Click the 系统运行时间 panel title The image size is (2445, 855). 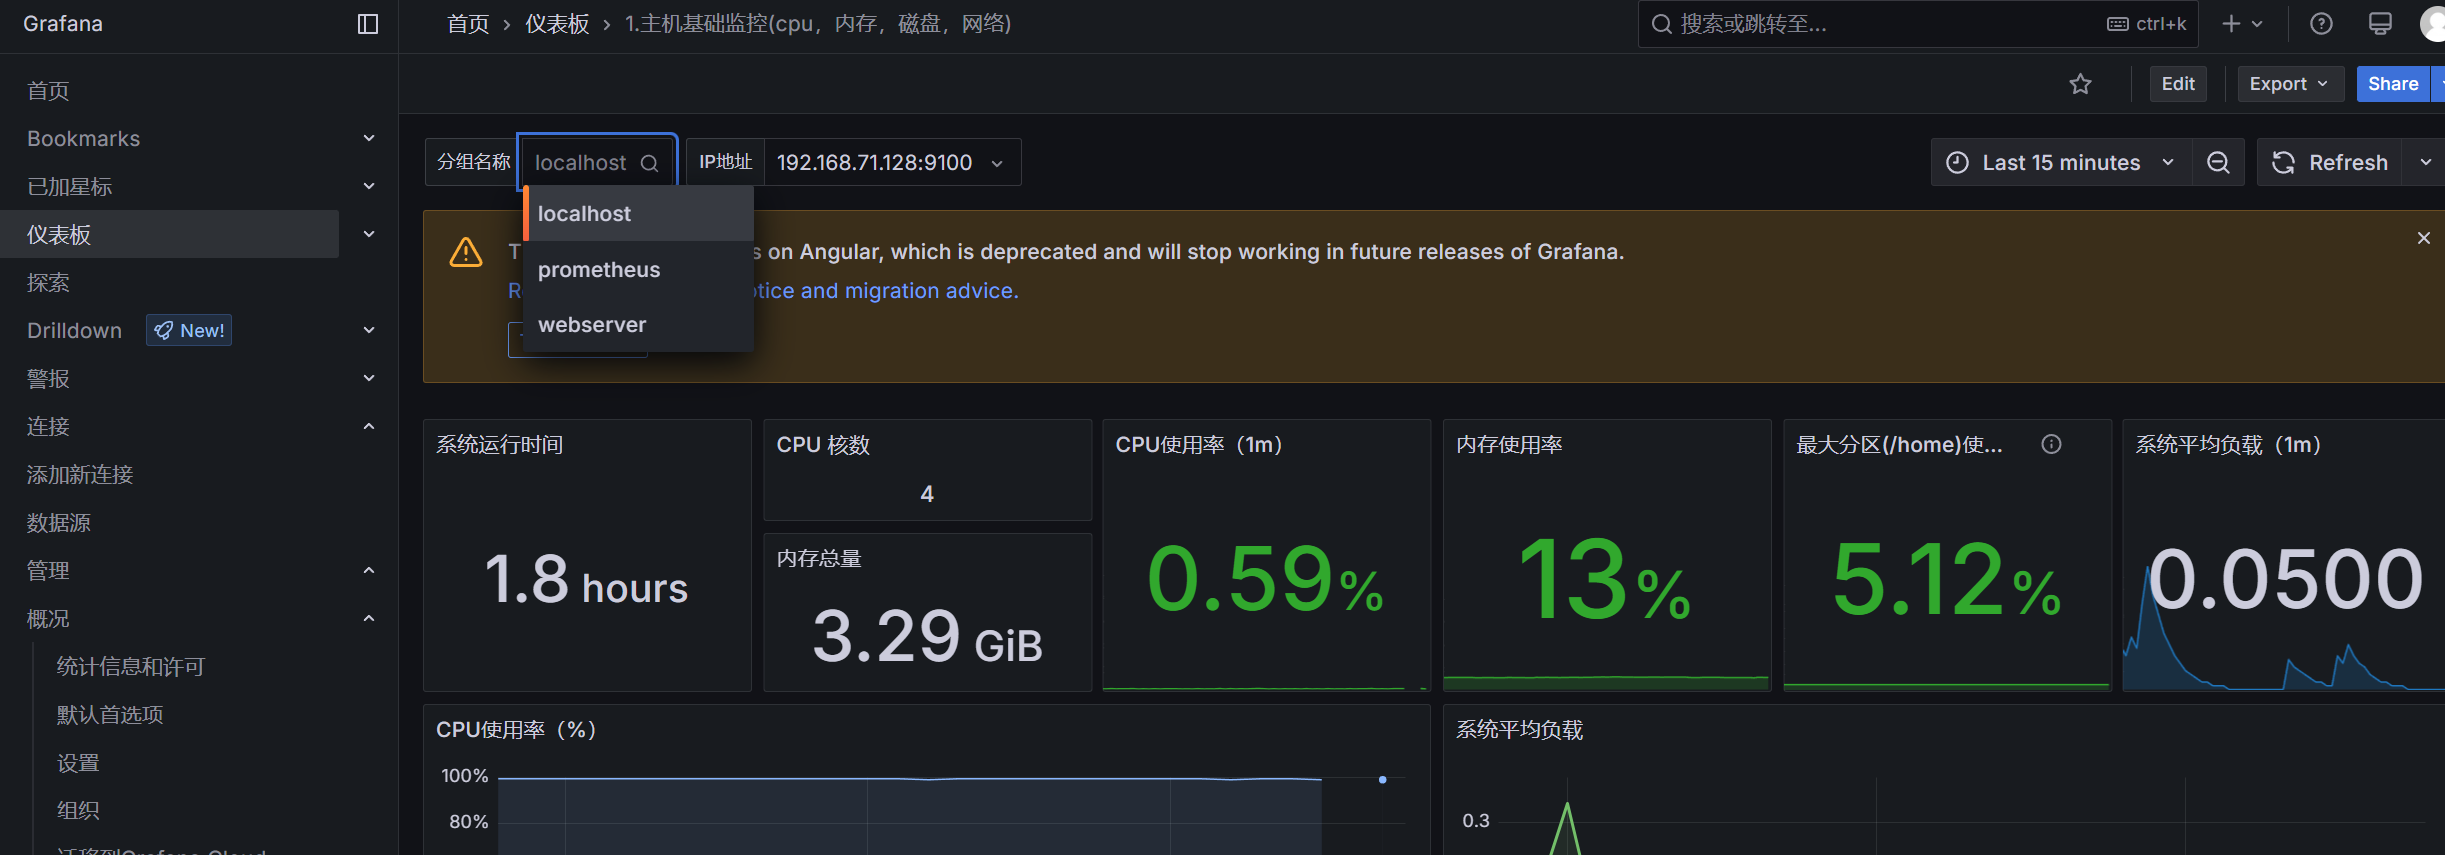500,444
